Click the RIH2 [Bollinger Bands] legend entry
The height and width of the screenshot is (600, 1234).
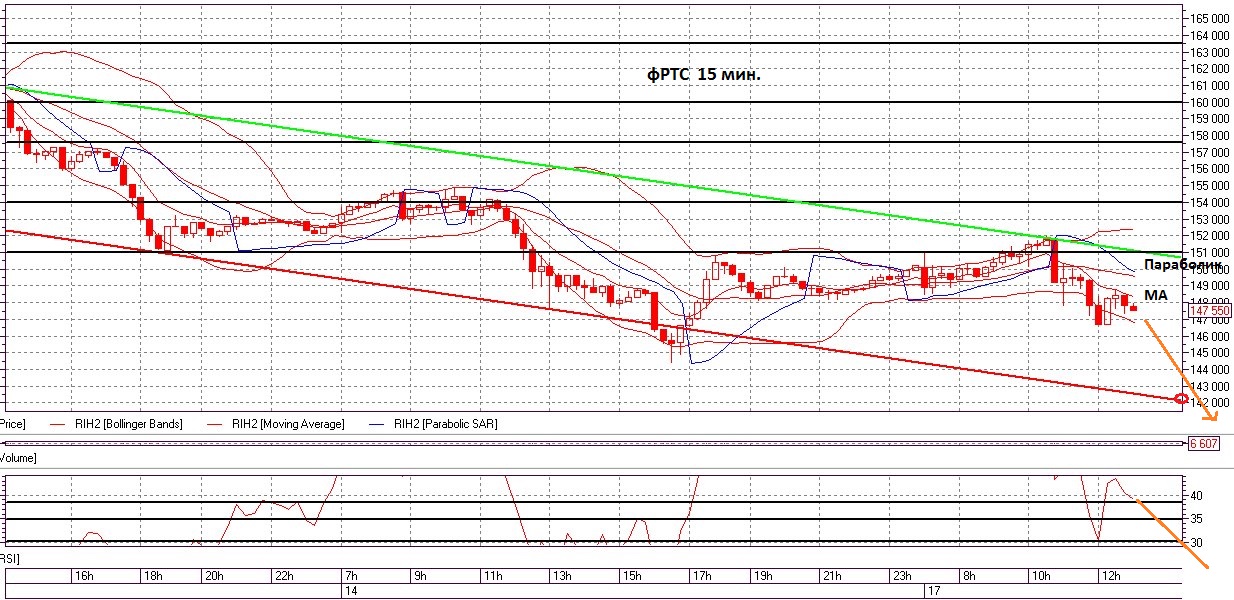tap(117, 424)
